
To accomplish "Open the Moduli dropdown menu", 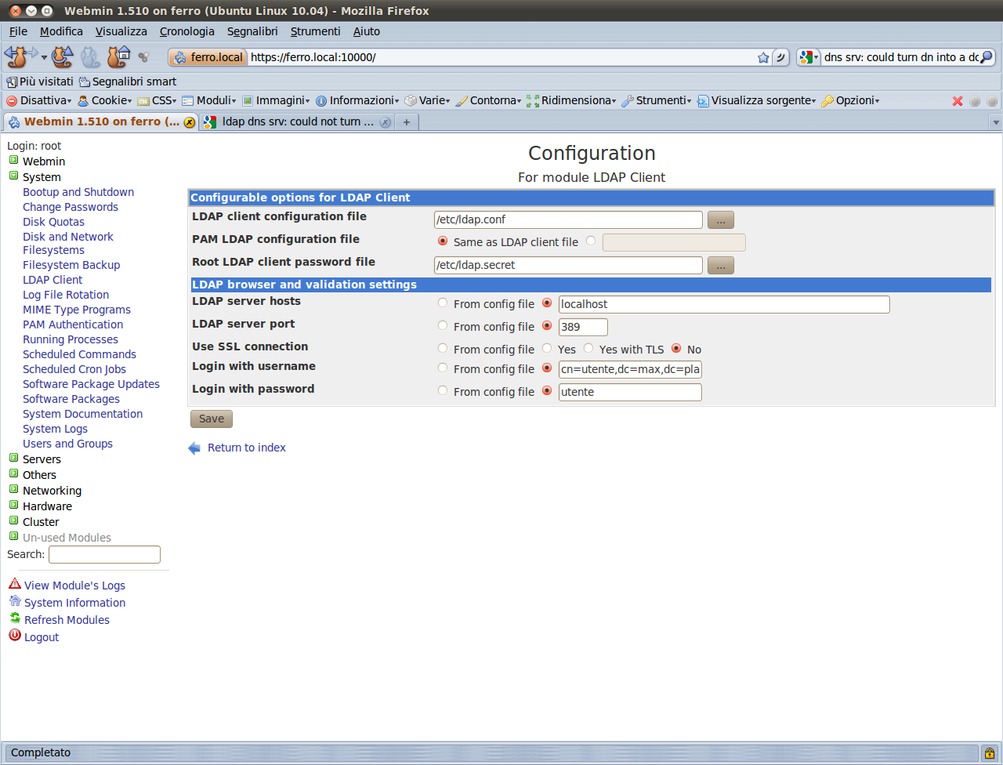I will point(209,101).
